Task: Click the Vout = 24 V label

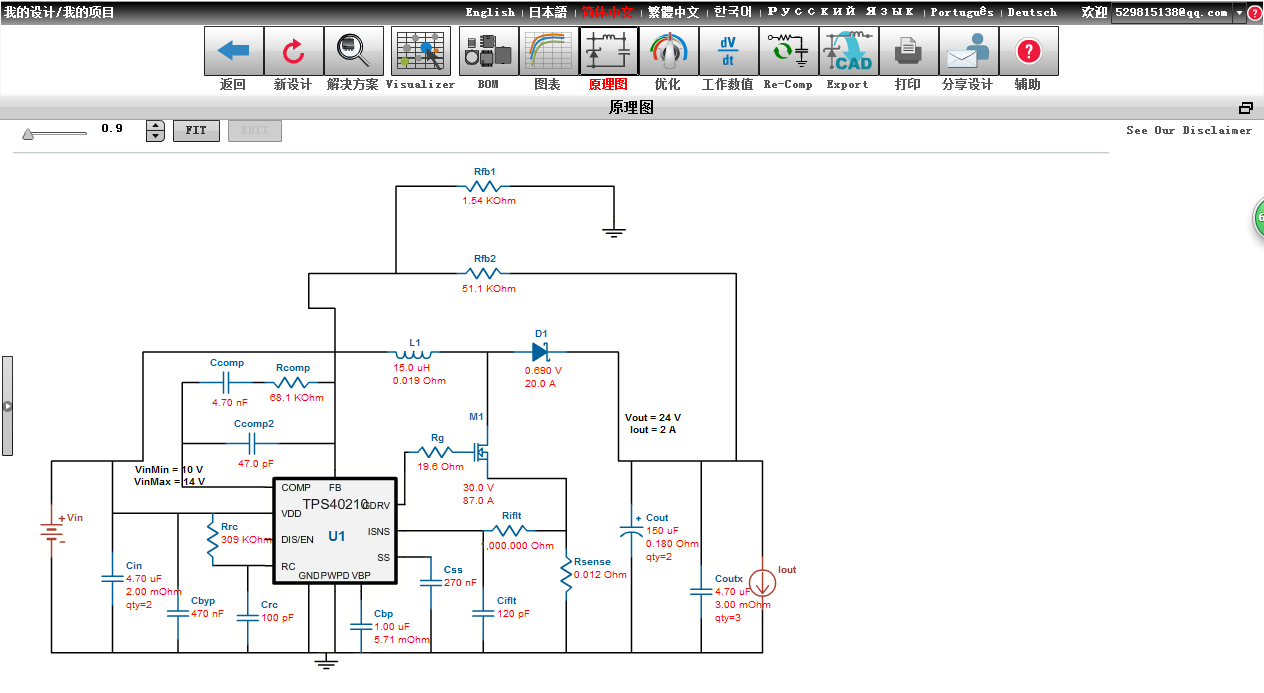Action: pyautogui.click(x=653, y=418)
